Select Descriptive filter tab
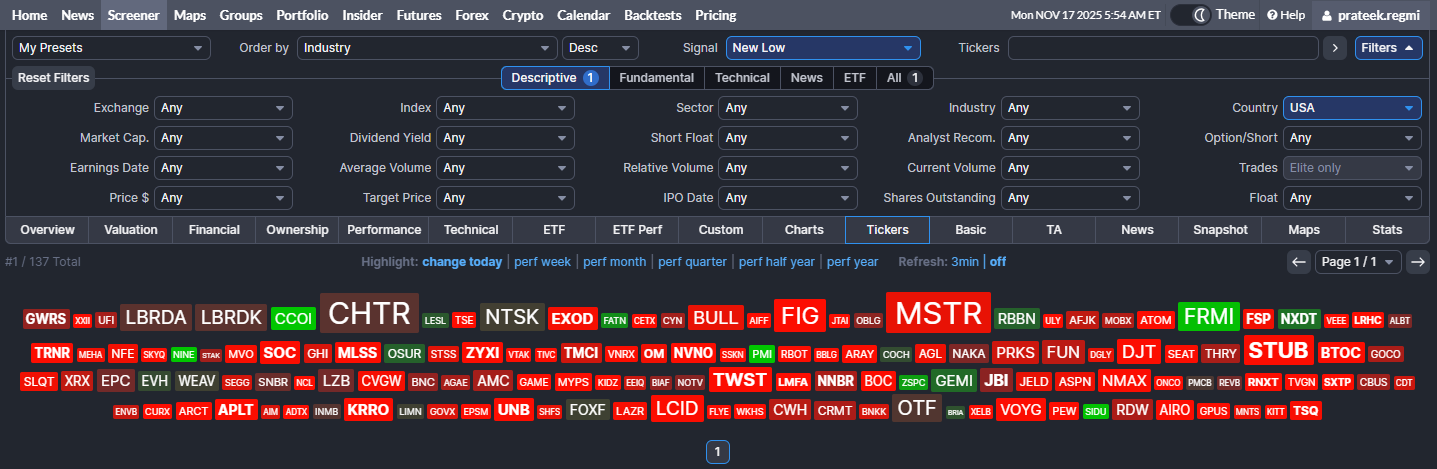Screen dimensions: 1437x469 point(555,78)
